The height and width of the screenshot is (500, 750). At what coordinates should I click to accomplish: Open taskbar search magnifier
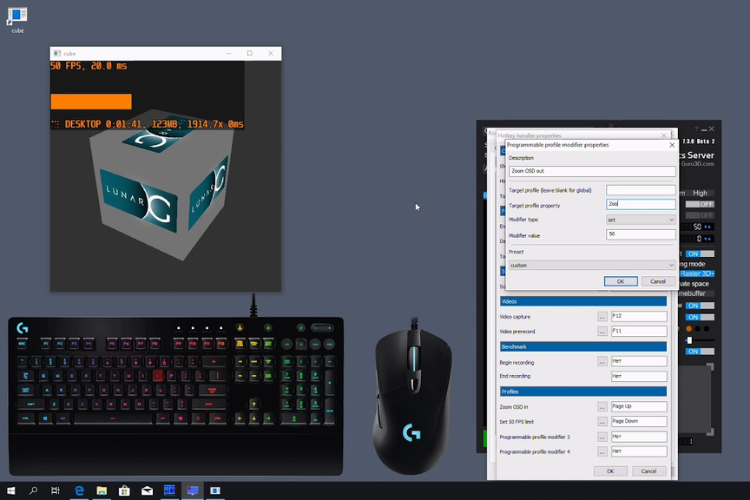click(33, 490)
